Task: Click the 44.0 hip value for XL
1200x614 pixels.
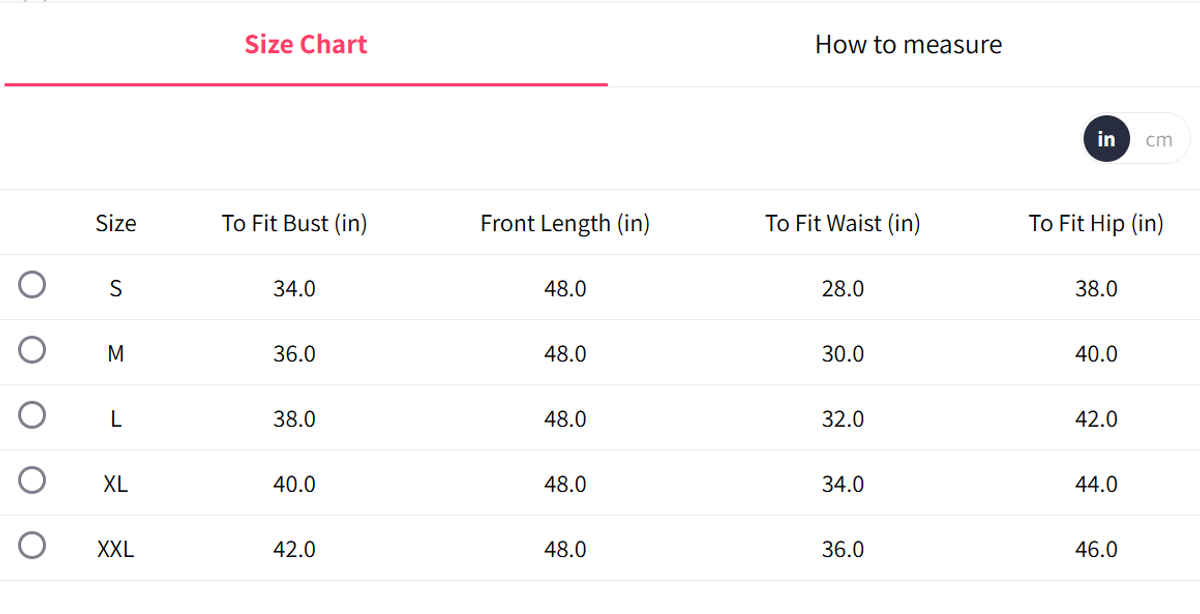Action: 1096,484
